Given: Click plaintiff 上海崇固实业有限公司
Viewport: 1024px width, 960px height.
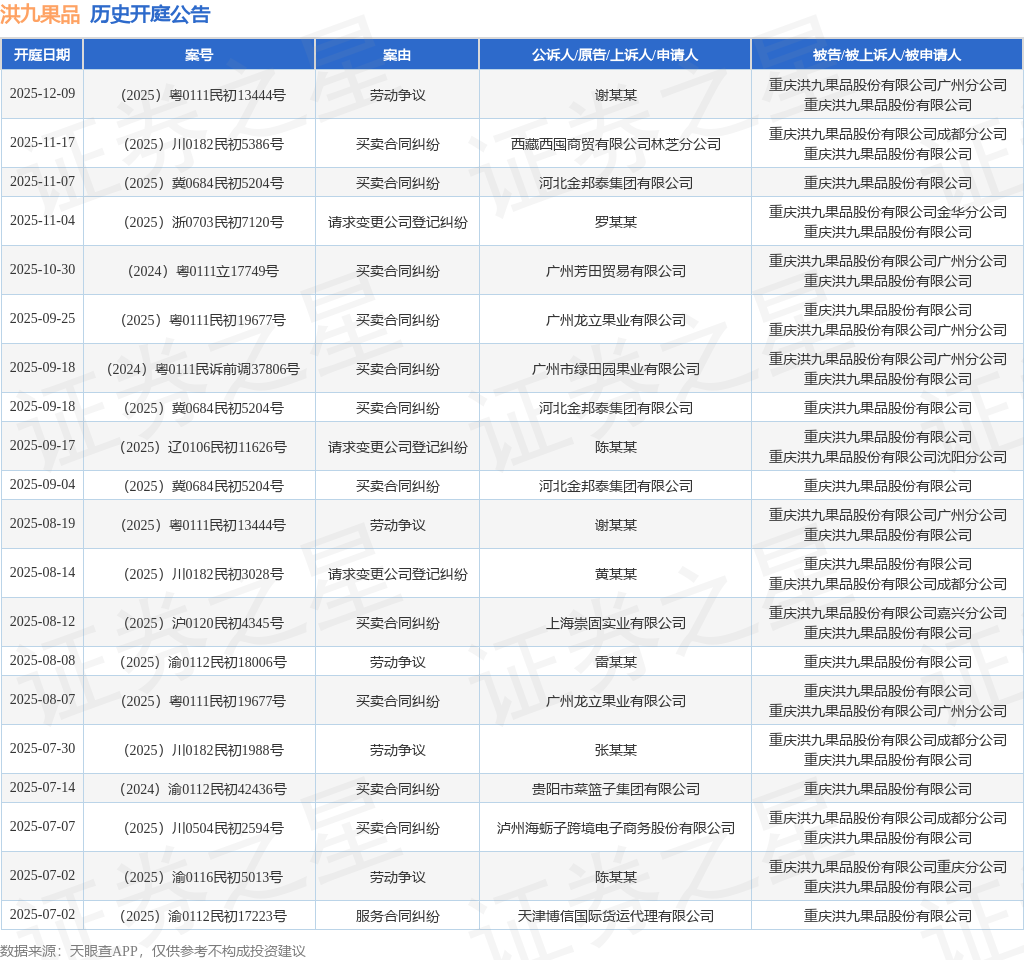Looking at the screenshot, I should [615, 624].
